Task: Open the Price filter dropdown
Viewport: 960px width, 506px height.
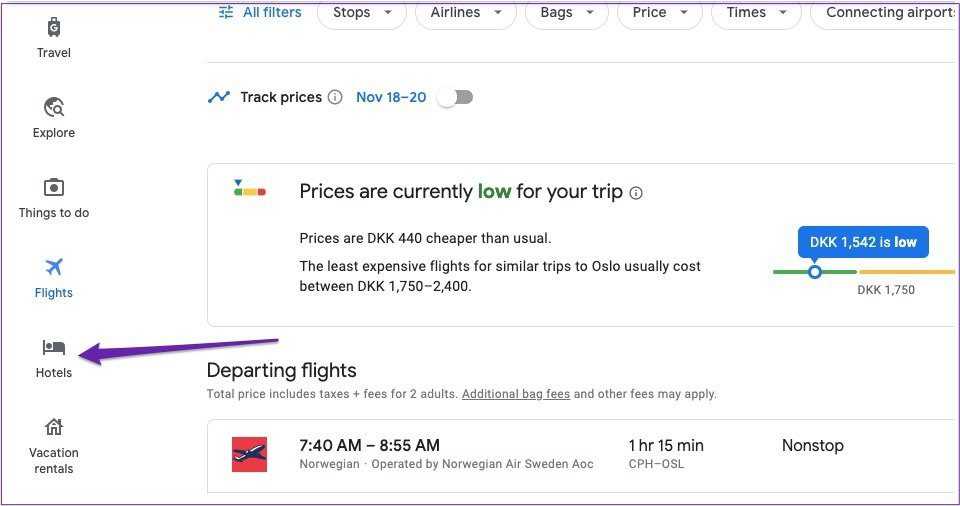Action: (x=660, y=13)
